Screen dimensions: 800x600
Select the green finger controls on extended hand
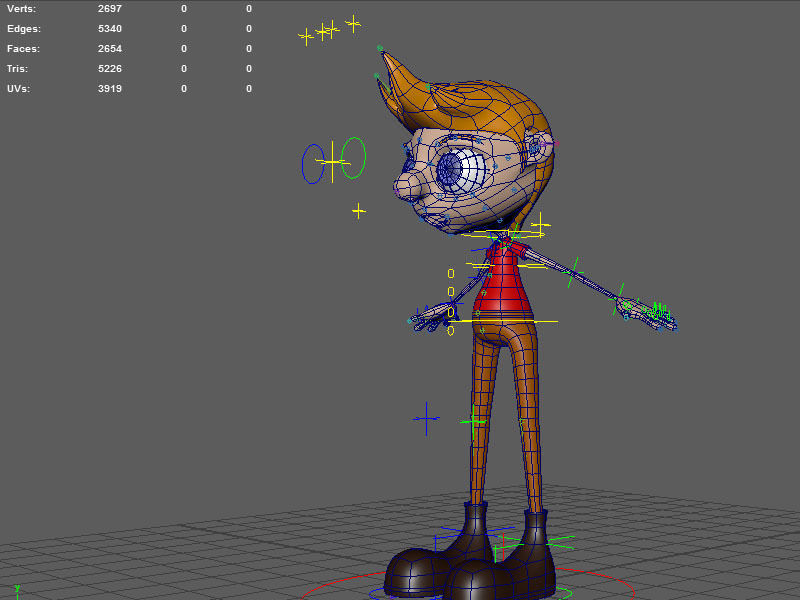pos(659,311)
